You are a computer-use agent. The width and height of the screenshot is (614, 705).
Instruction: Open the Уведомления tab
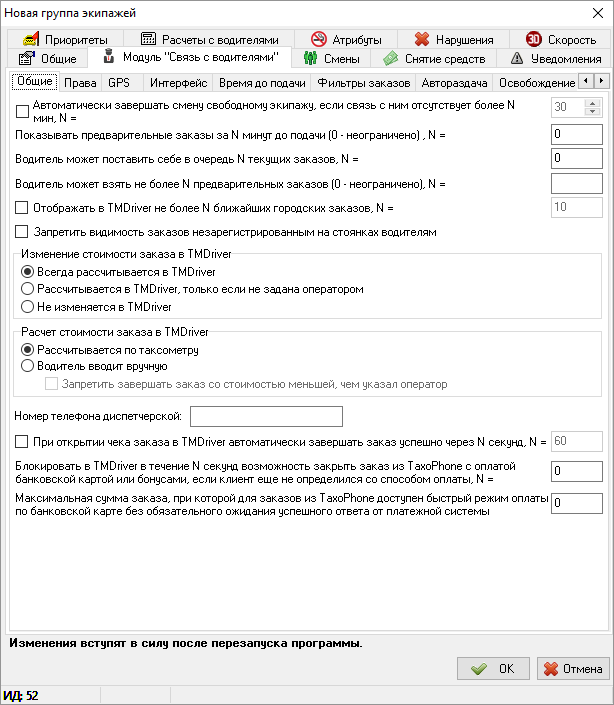click(x=556, y=58)
